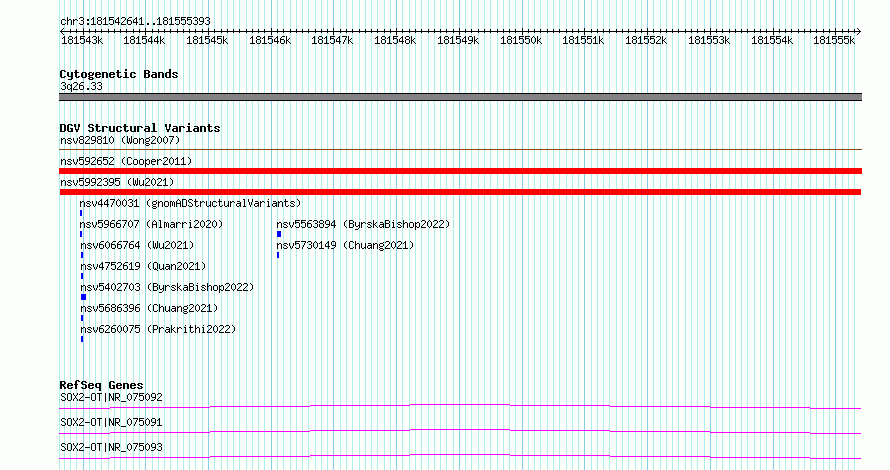Image resolution: width=890 pixels, height=470 pixels.
Task: Open SOX2-OT|NR_075091 gene label
Action: coord(111,422)
